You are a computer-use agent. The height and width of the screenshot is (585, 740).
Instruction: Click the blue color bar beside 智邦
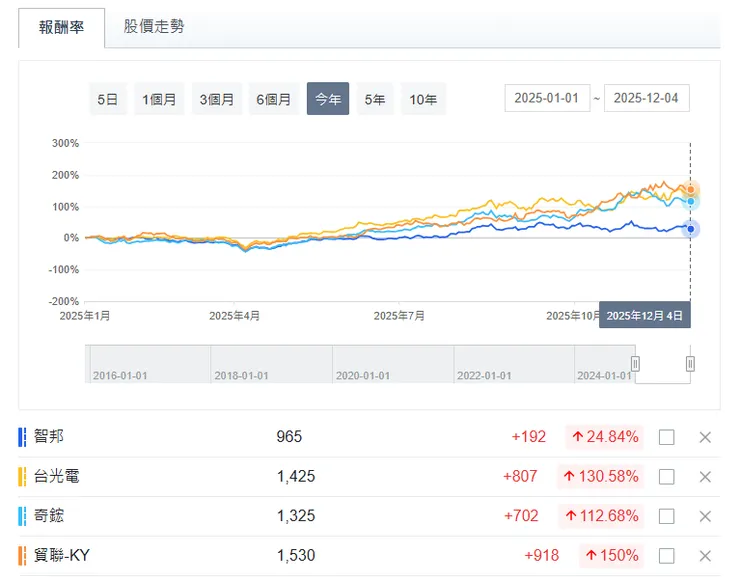(22, 437)
